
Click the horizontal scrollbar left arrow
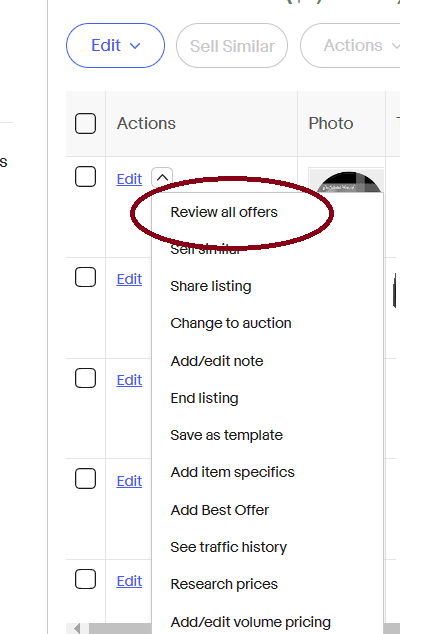(x=77, y=628)
